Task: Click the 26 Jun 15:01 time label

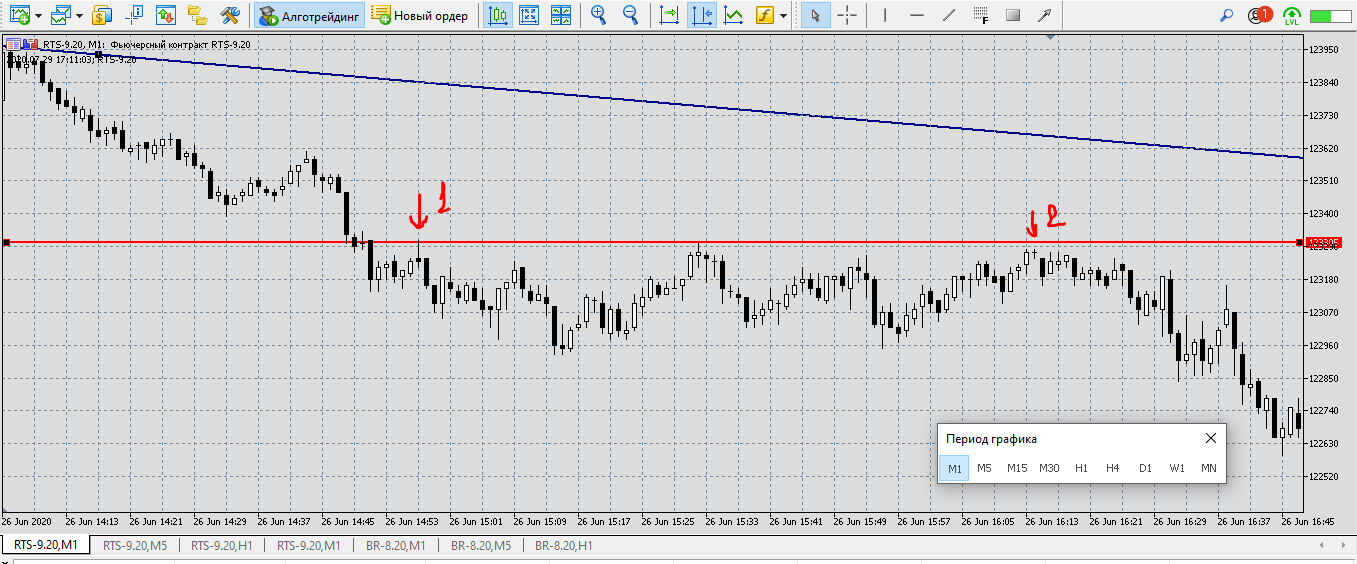Action: (478, 521)
